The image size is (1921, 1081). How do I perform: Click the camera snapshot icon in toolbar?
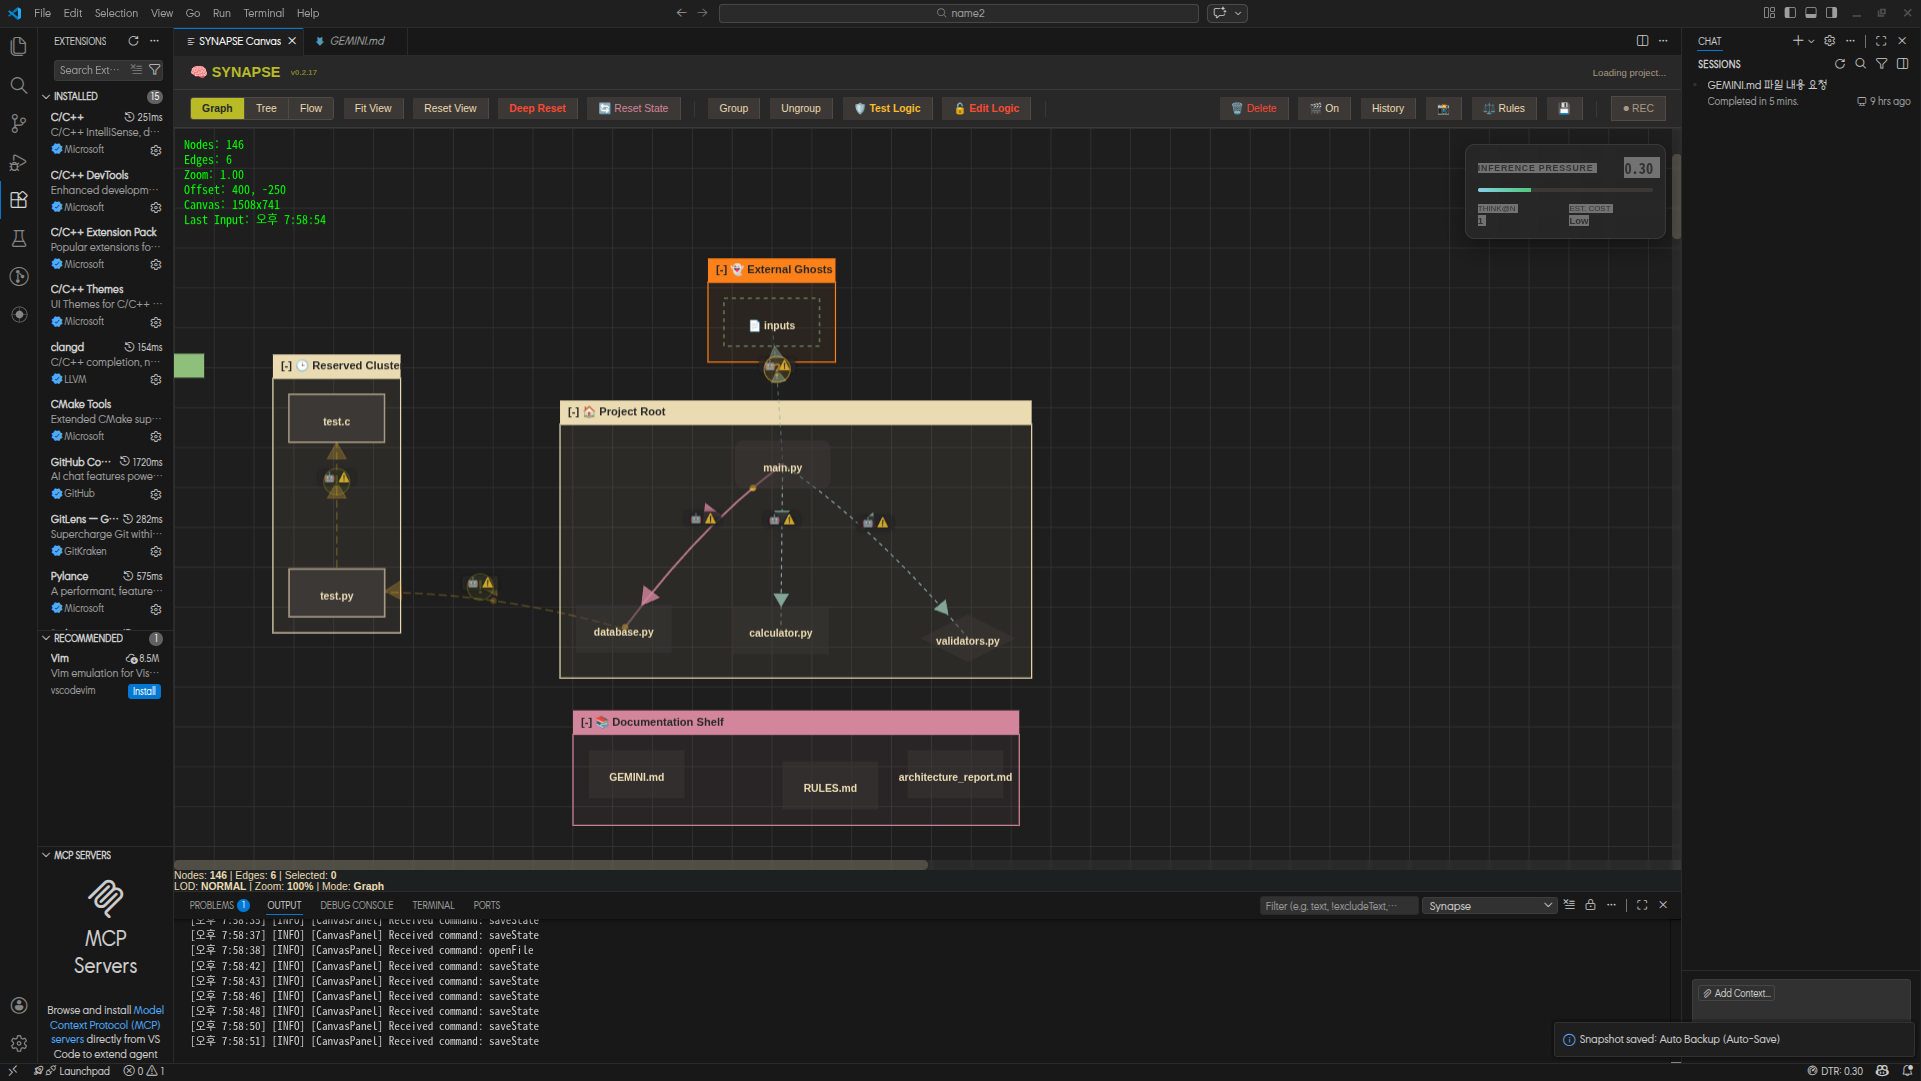point(1443,108)
